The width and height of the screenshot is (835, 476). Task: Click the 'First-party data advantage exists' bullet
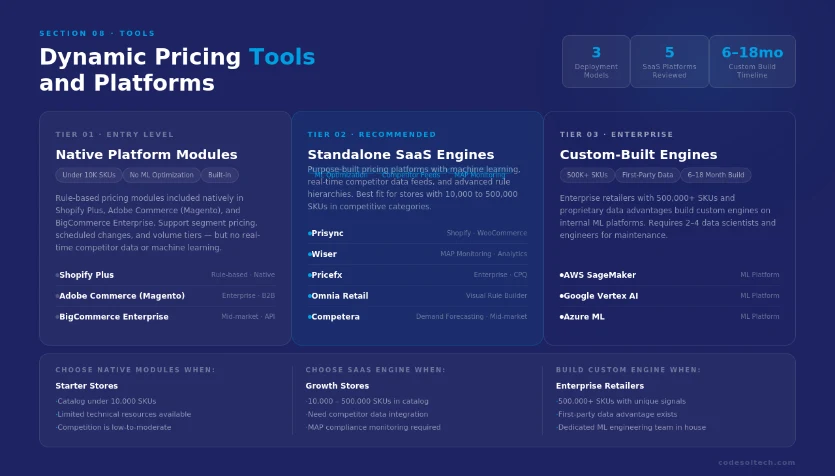pos(617,414)
